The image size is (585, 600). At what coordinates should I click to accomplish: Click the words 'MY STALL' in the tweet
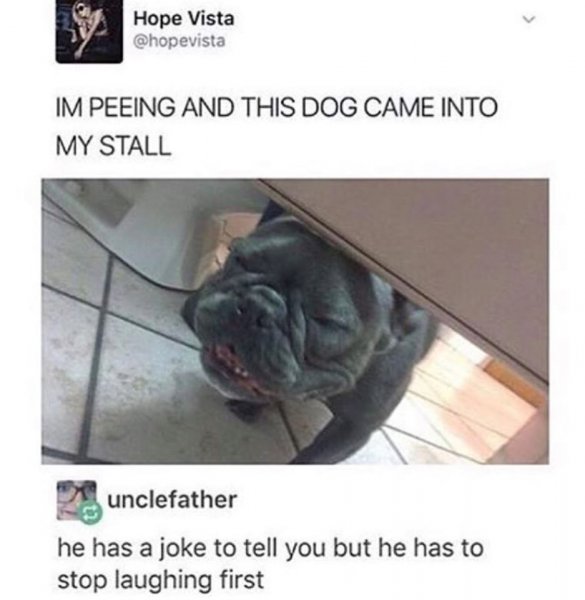(x=114, y=146)
